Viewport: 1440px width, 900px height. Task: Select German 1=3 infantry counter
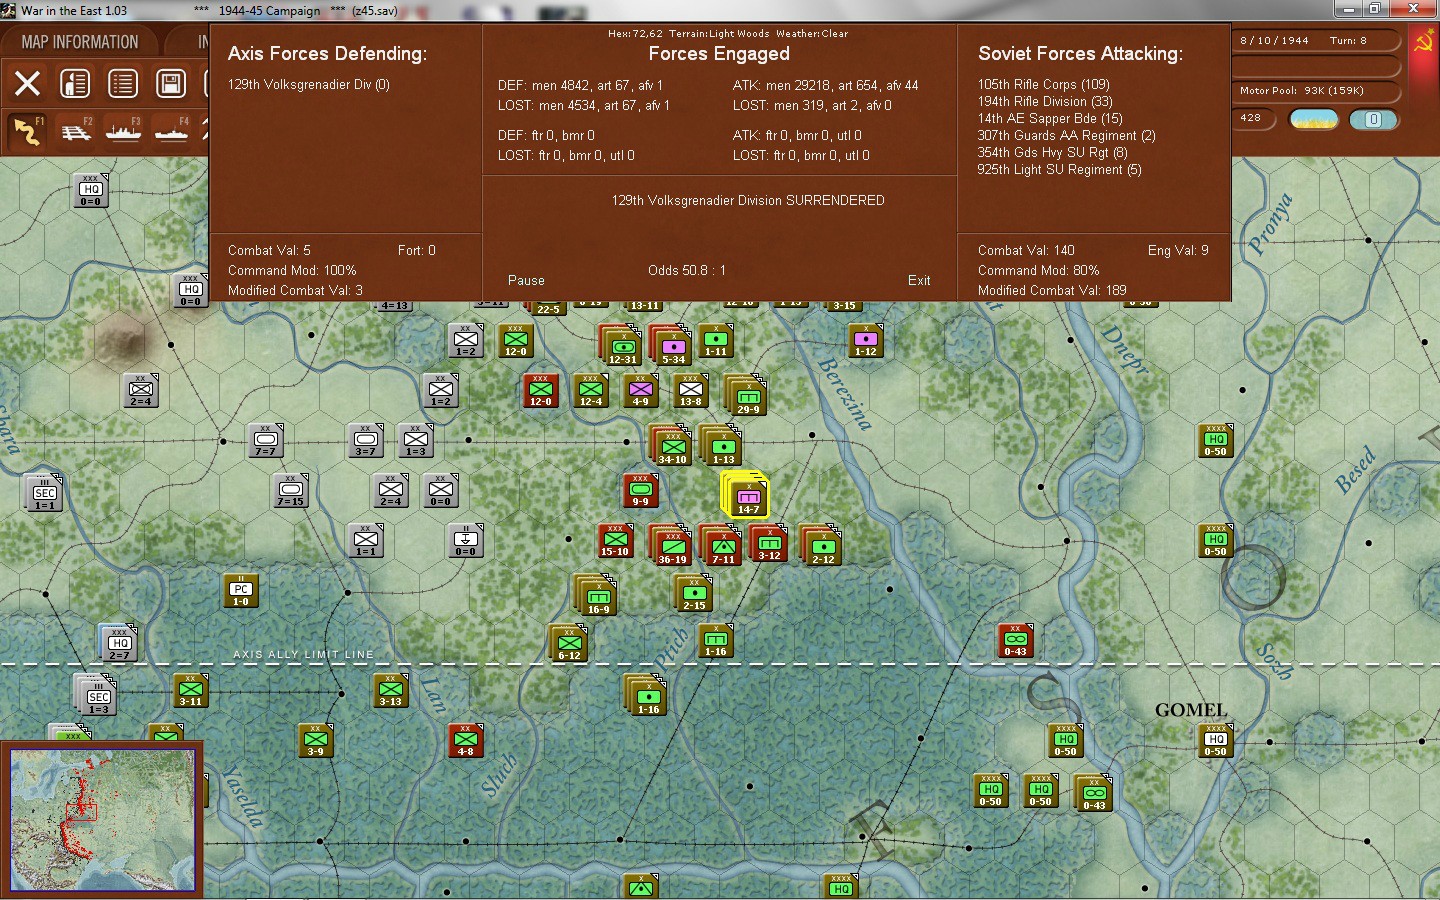pos(416,441)
